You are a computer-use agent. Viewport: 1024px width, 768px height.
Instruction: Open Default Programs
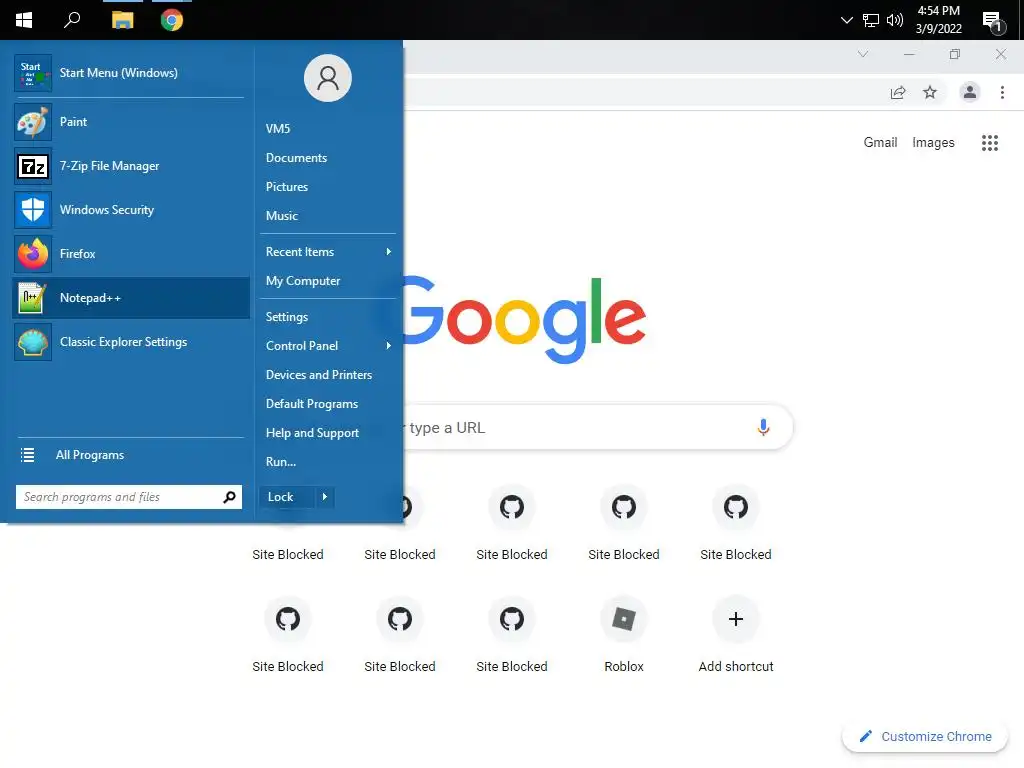(328, 404)
